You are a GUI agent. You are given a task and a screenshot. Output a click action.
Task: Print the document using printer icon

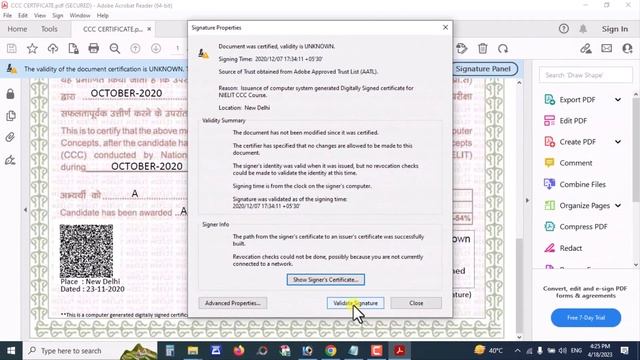pyautogui.click(x=93, y=49)
